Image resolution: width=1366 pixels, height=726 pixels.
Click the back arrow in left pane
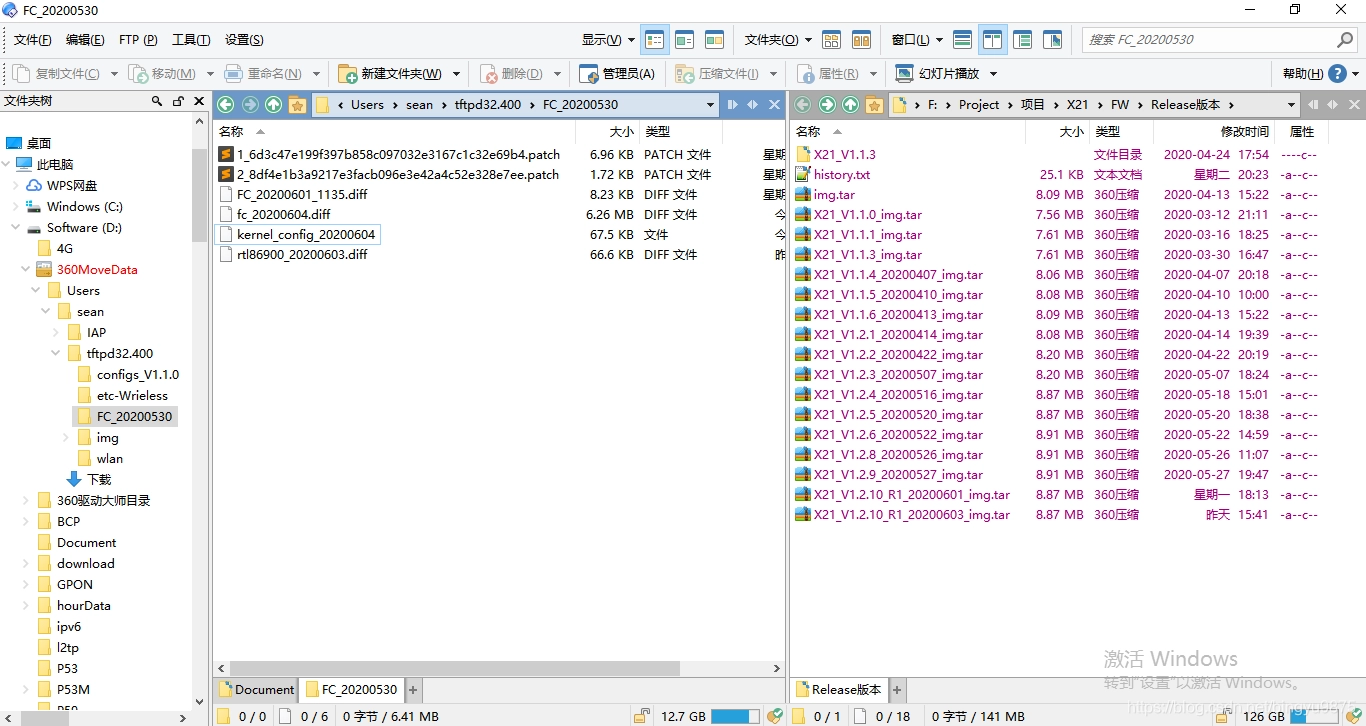coord(226,105)
